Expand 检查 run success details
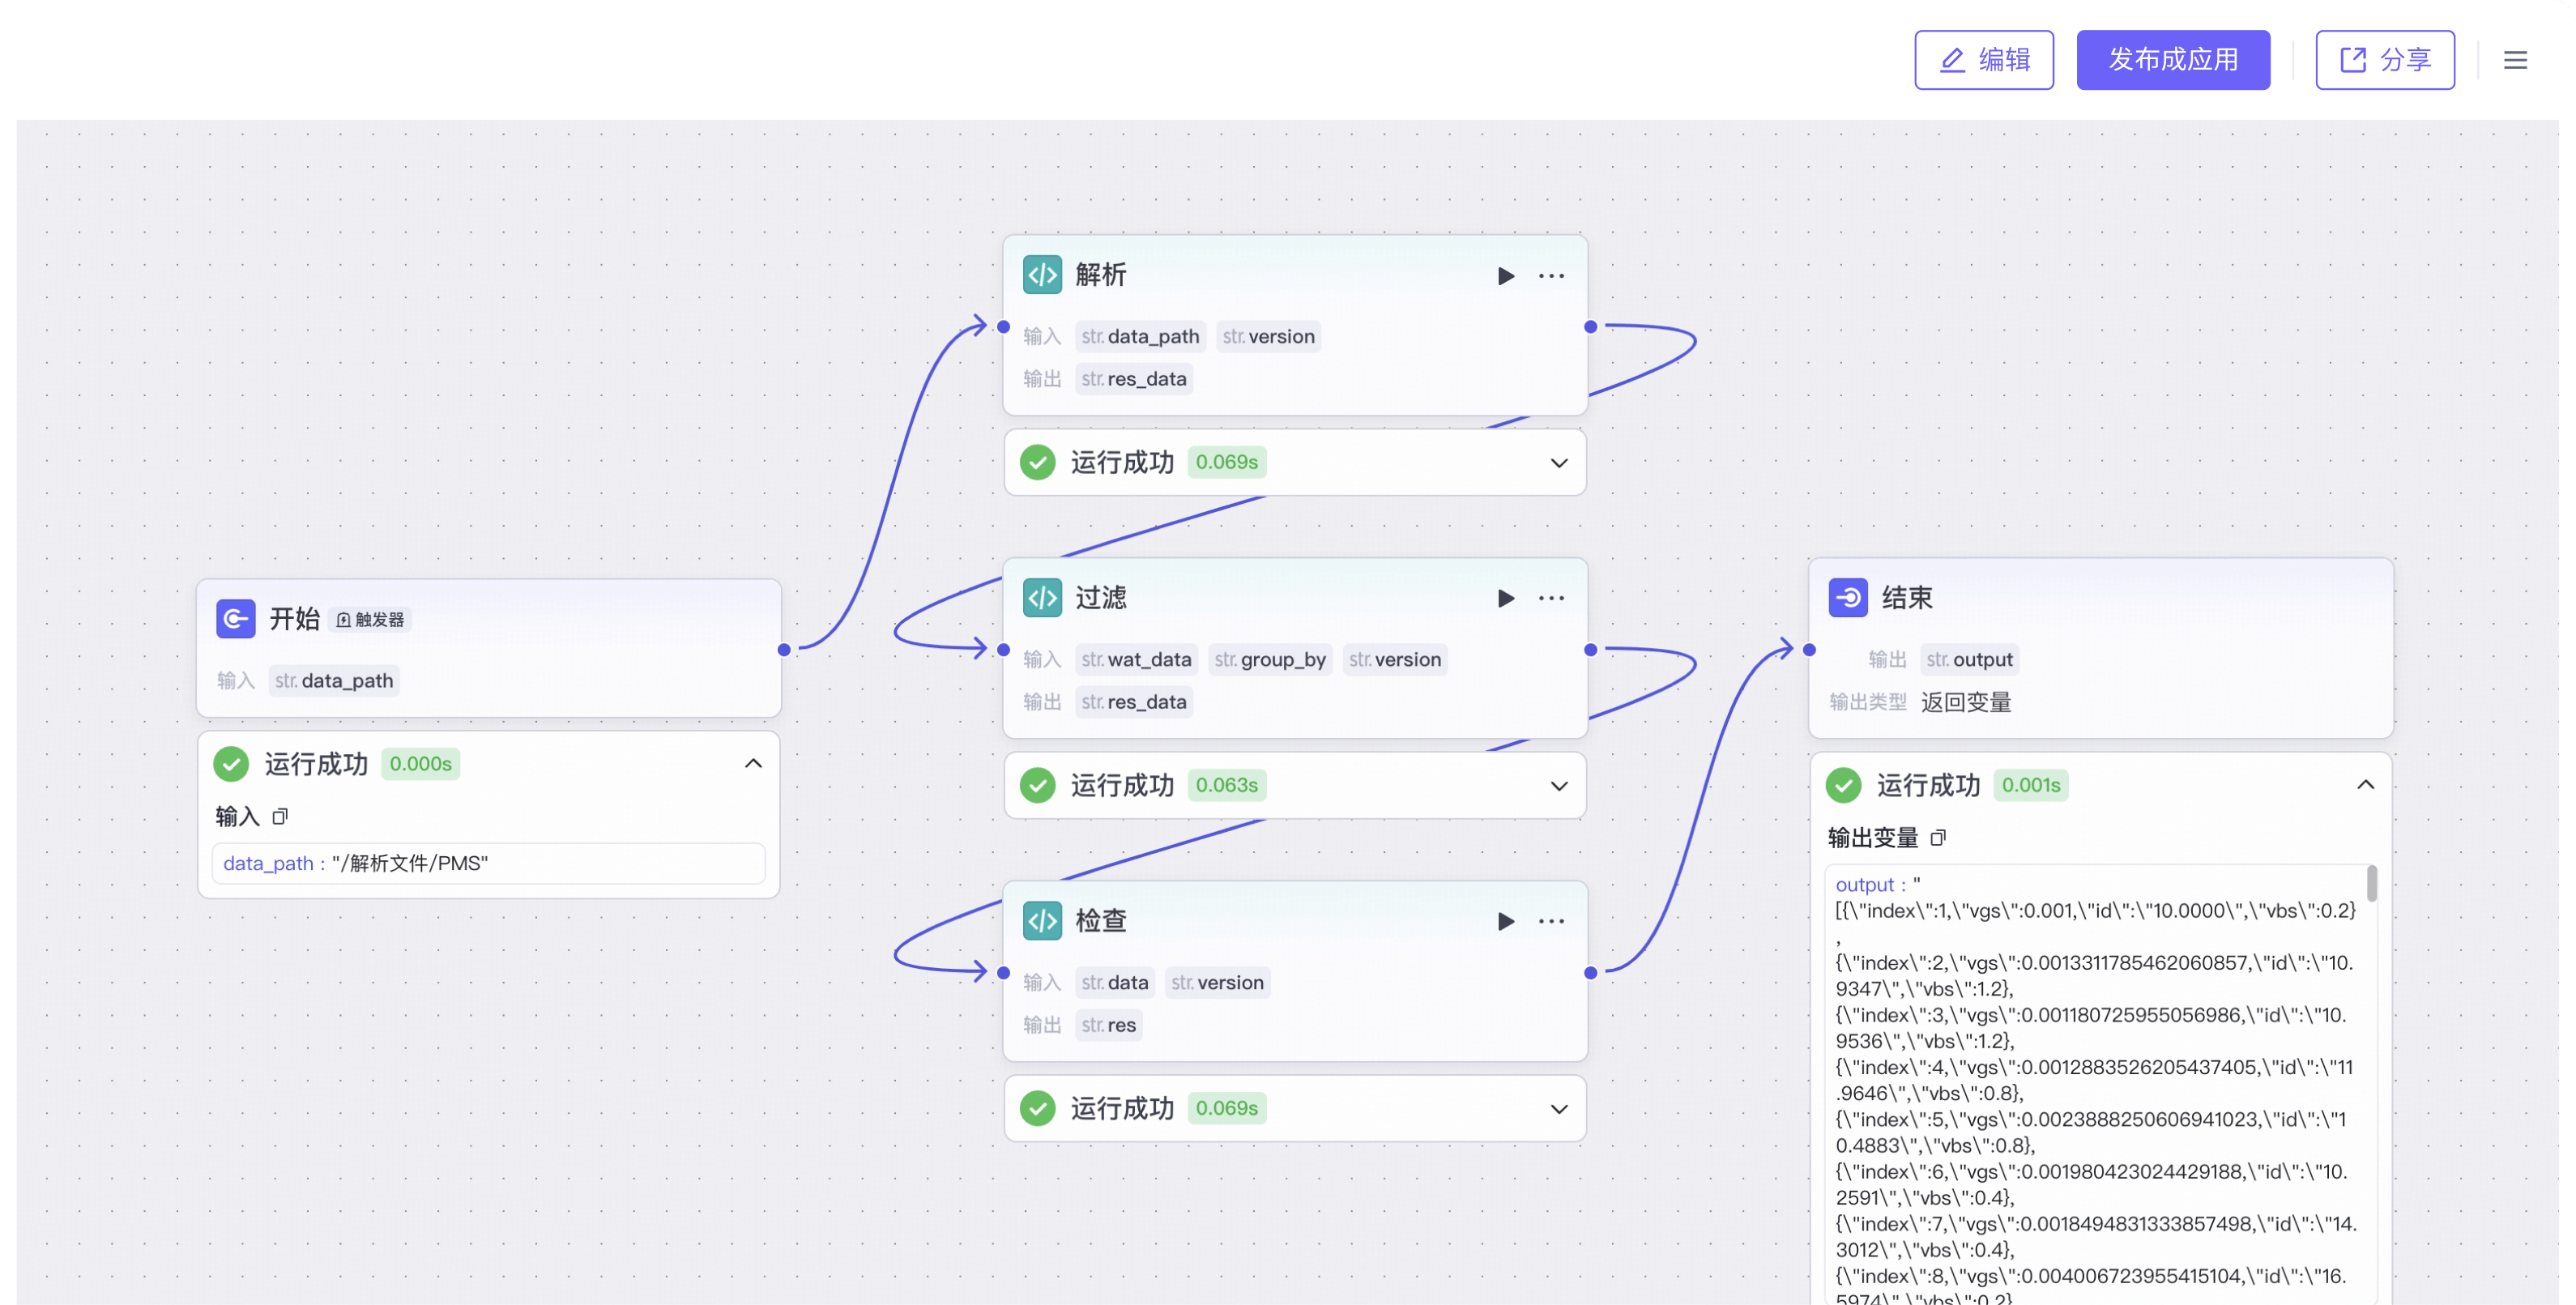The height and width of the screenshot is (1305, 2576). point(1558,1109)
